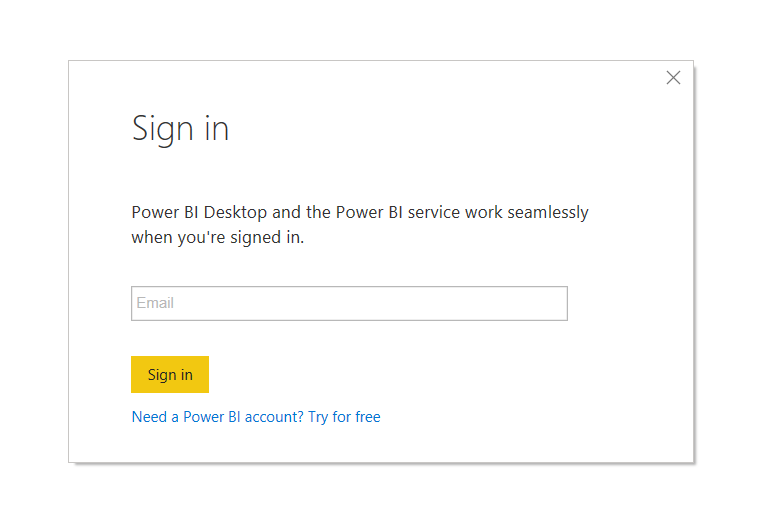Click the large Sign in title

pos(180,130)
